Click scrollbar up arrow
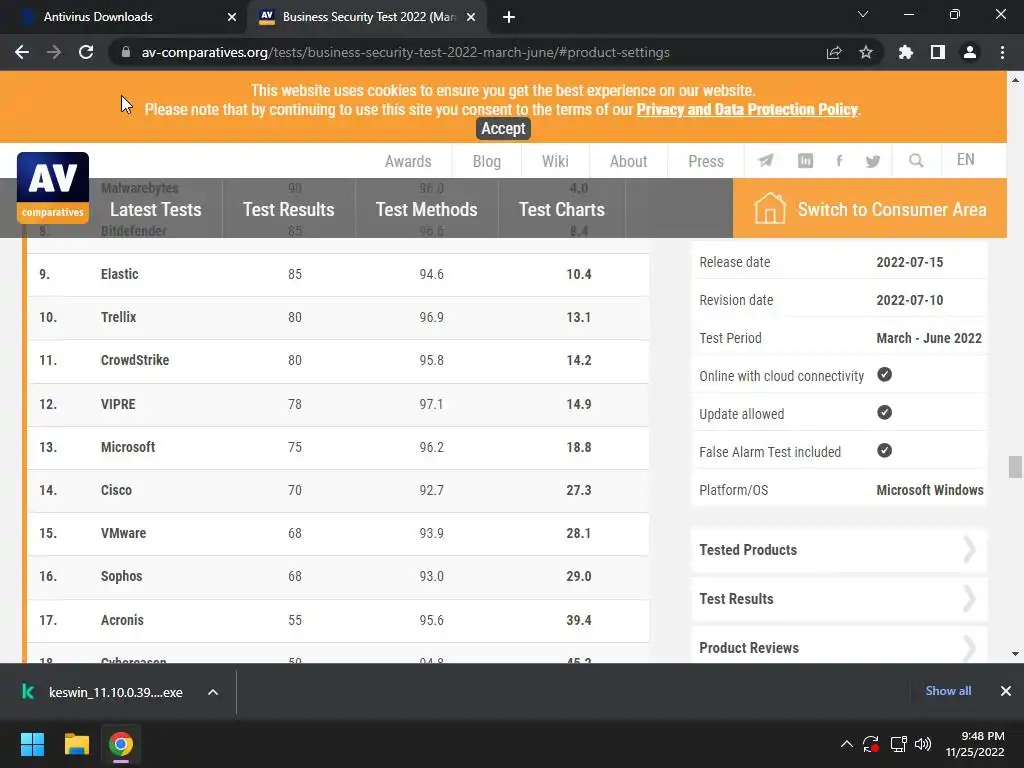Image resolution: width=1024 pixels, height=768 pixels. pos(1015,80)
